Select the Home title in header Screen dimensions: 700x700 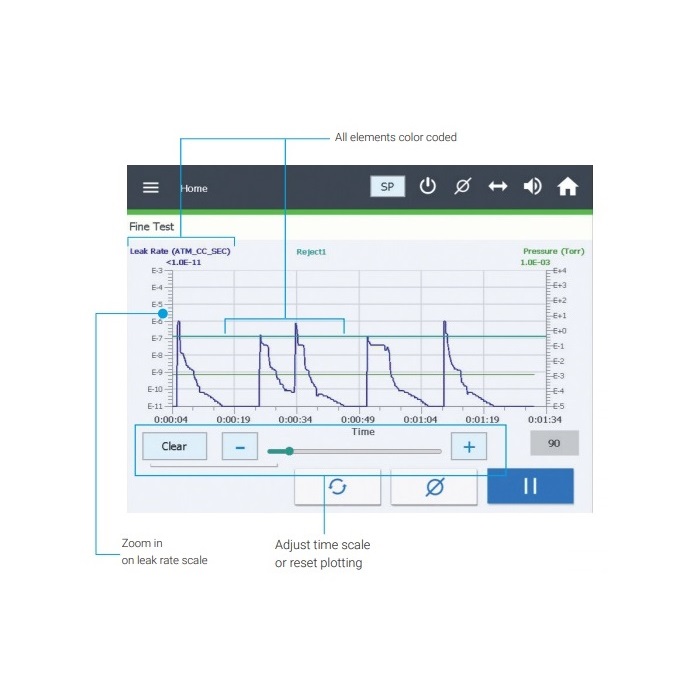194,188
